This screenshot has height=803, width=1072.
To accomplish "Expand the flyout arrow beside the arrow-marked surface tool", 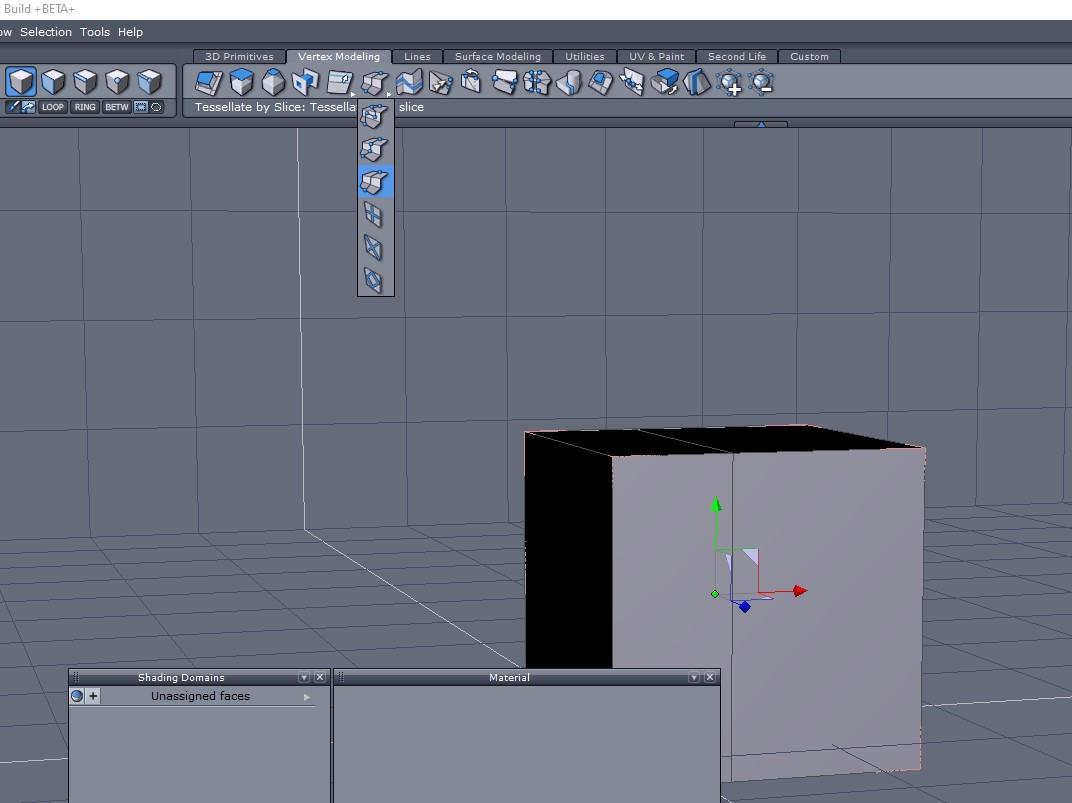I will click(353, 94).
